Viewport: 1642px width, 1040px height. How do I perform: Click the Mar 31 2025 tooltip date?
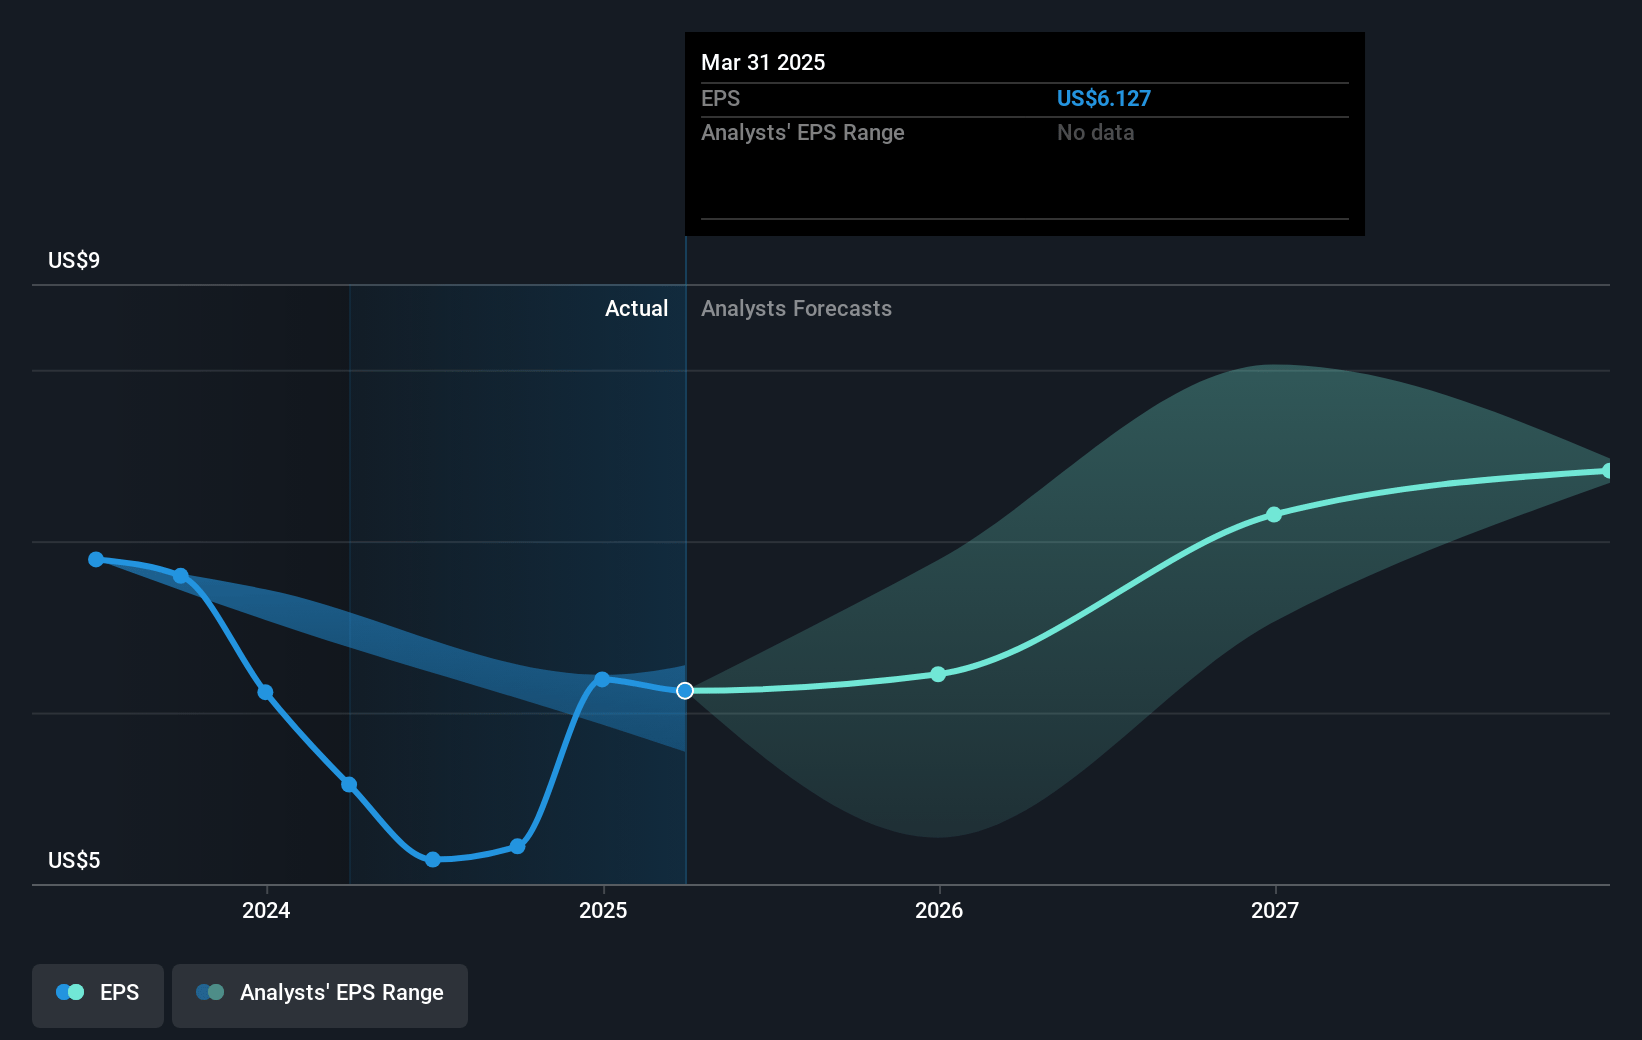[x=763, y=62]
